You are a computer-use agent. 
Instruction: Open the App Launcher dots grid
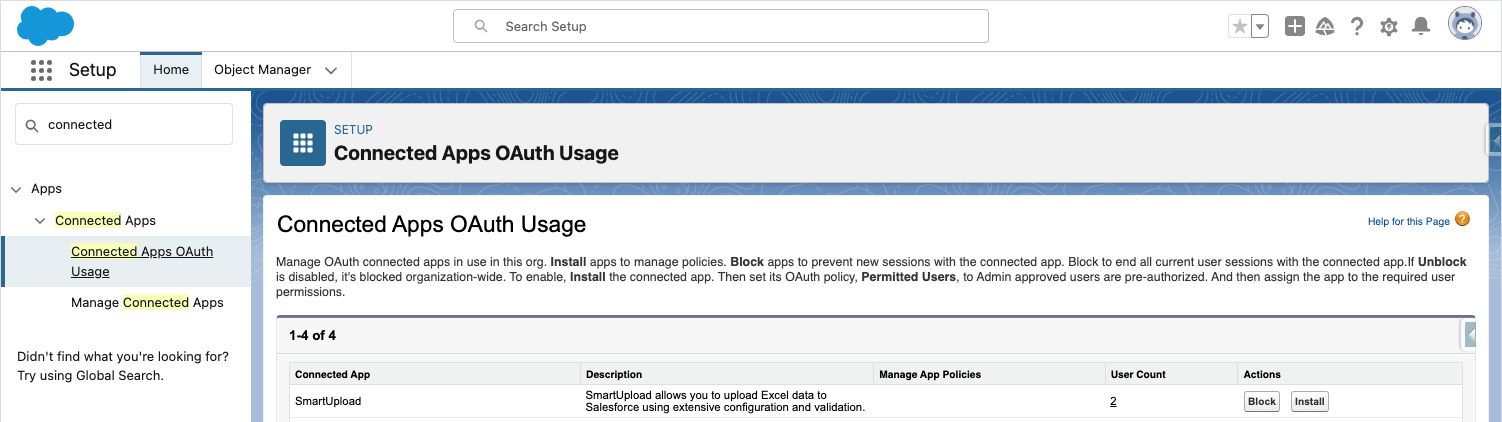point(41,70)
